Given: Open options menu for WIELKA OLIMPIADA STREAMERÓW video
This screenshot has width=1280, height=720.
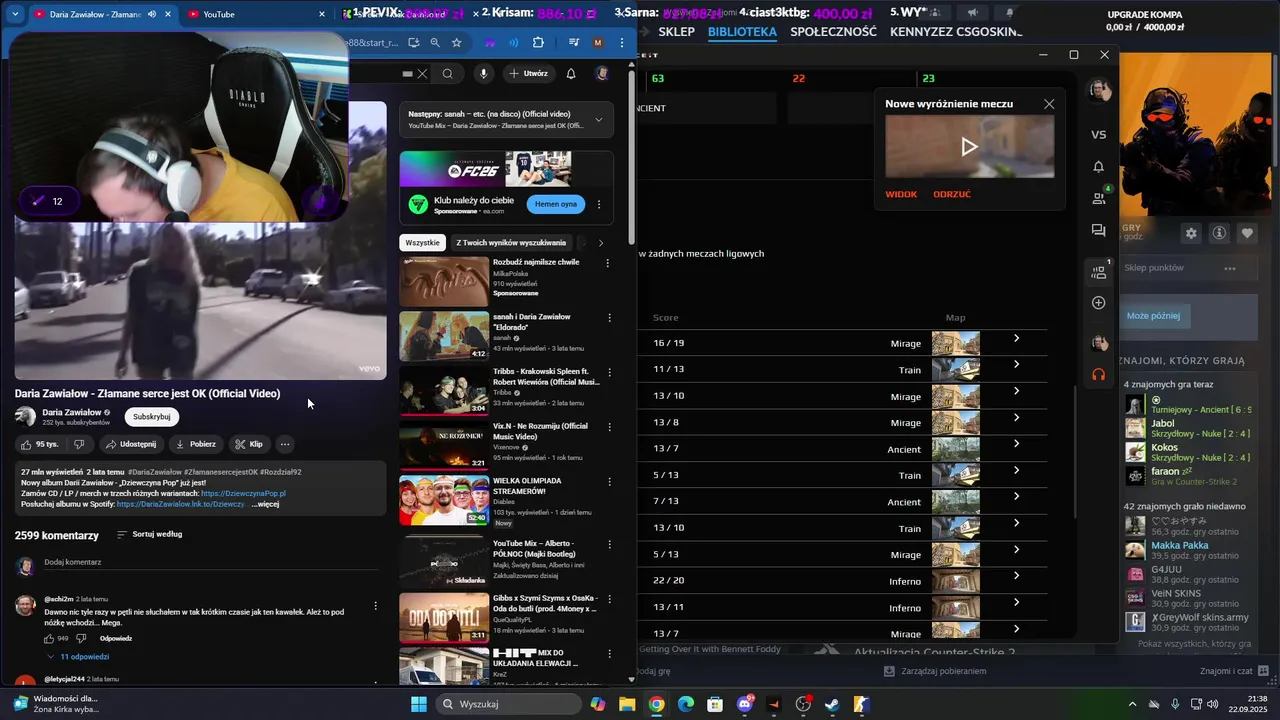Looking at the screenshot, I should 609,481.
